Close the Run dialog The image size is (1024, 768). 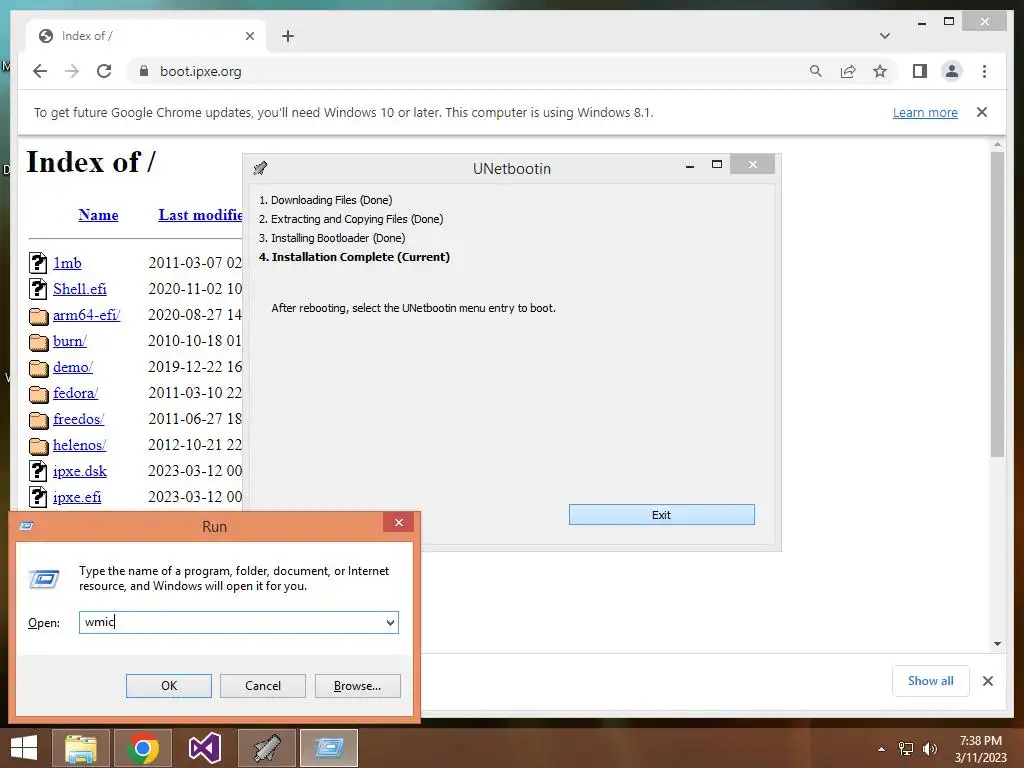398,522
